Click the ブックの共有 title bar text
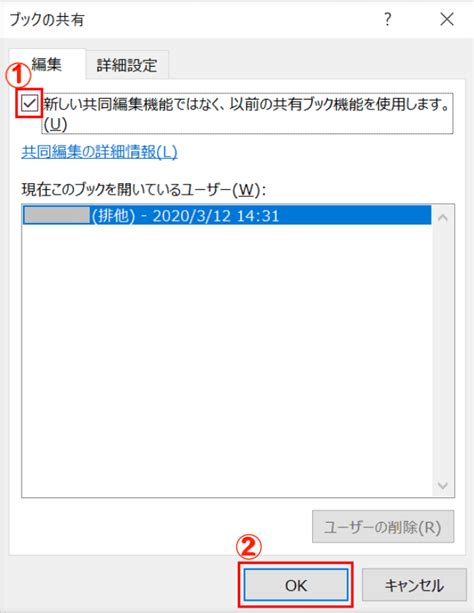474x613 pixels. [47, 20]
